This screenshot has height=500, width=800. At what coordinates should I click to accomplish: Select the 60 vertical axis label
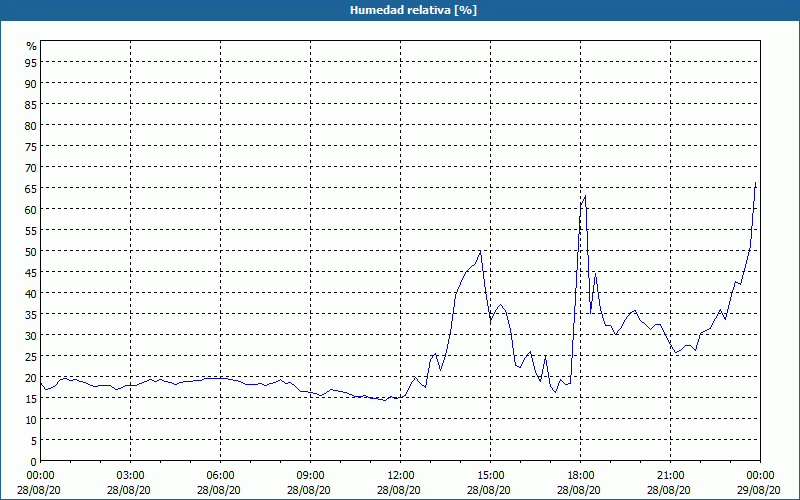pos(31,209)
